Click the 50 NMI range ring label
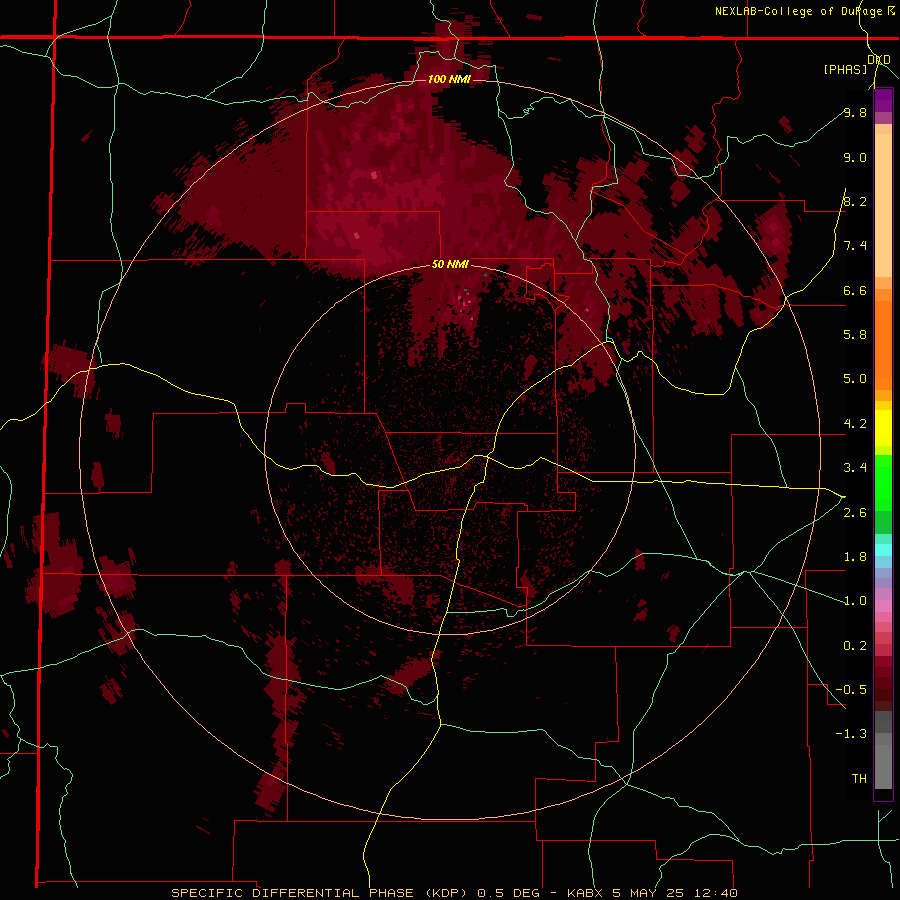 point(450,264)
